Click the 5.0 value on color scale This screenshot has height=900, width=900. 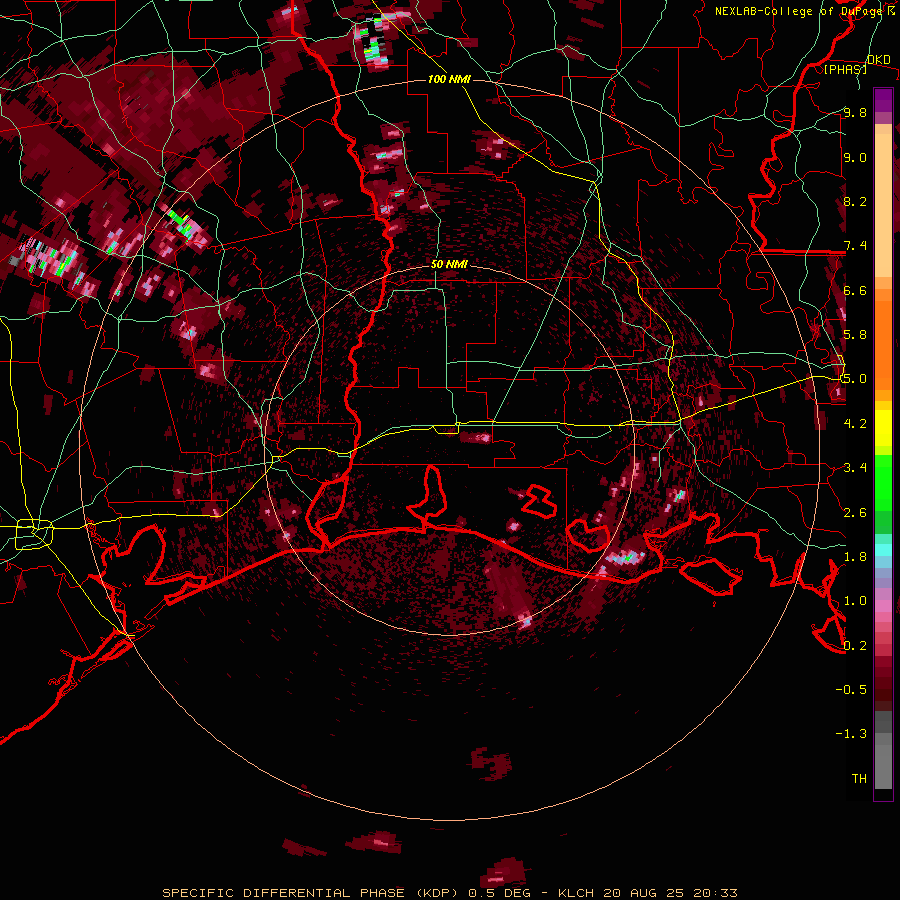point(855,379)
